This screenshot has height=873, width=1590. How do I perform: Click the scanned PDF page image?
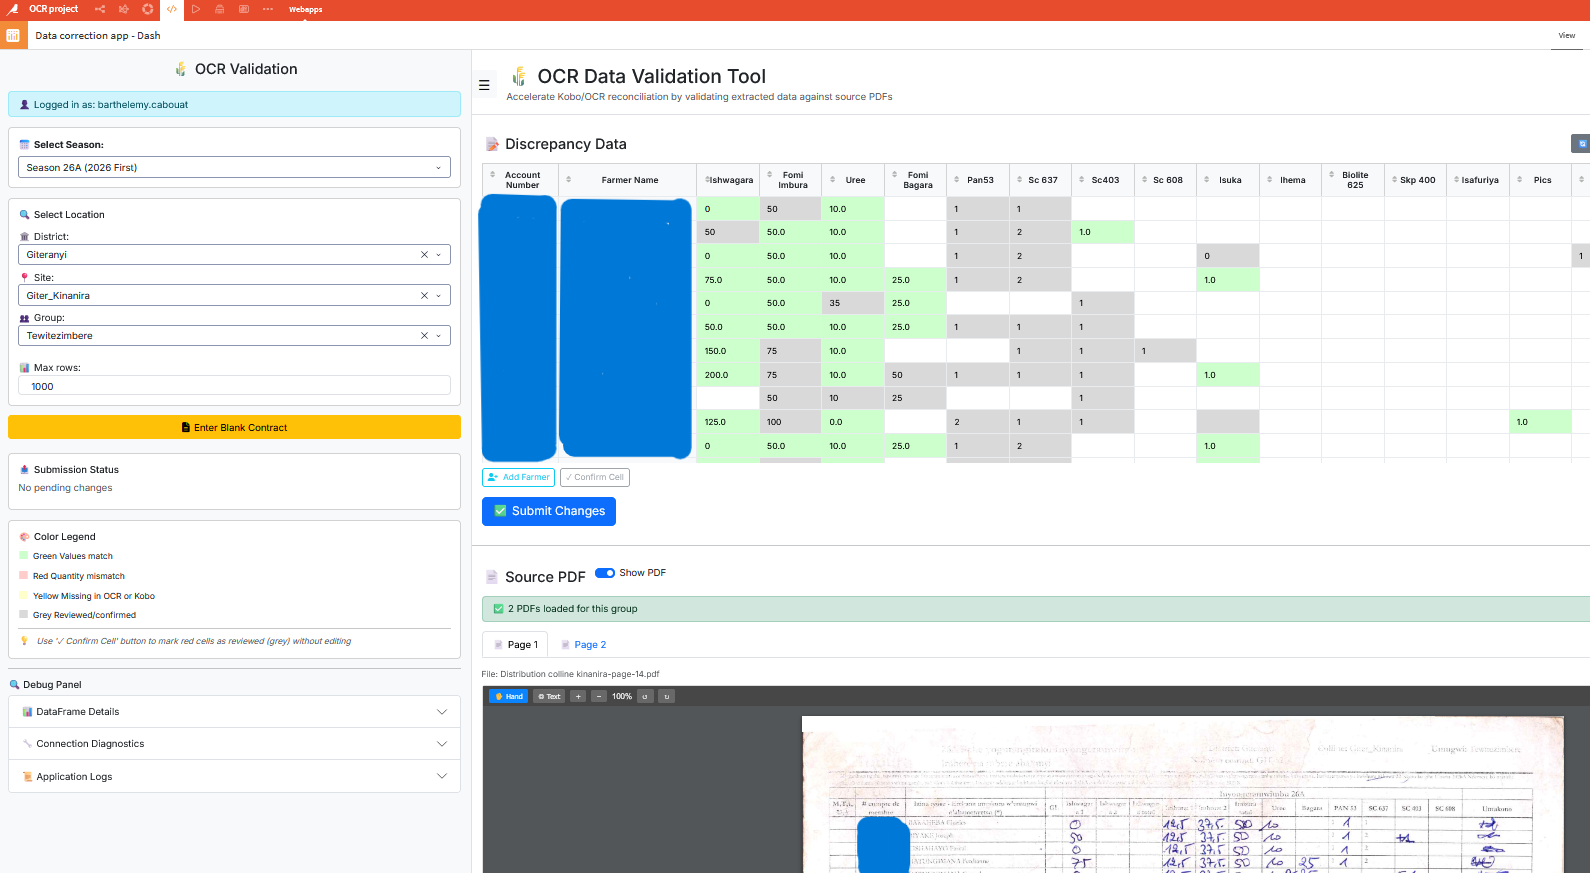[1182, 795]
